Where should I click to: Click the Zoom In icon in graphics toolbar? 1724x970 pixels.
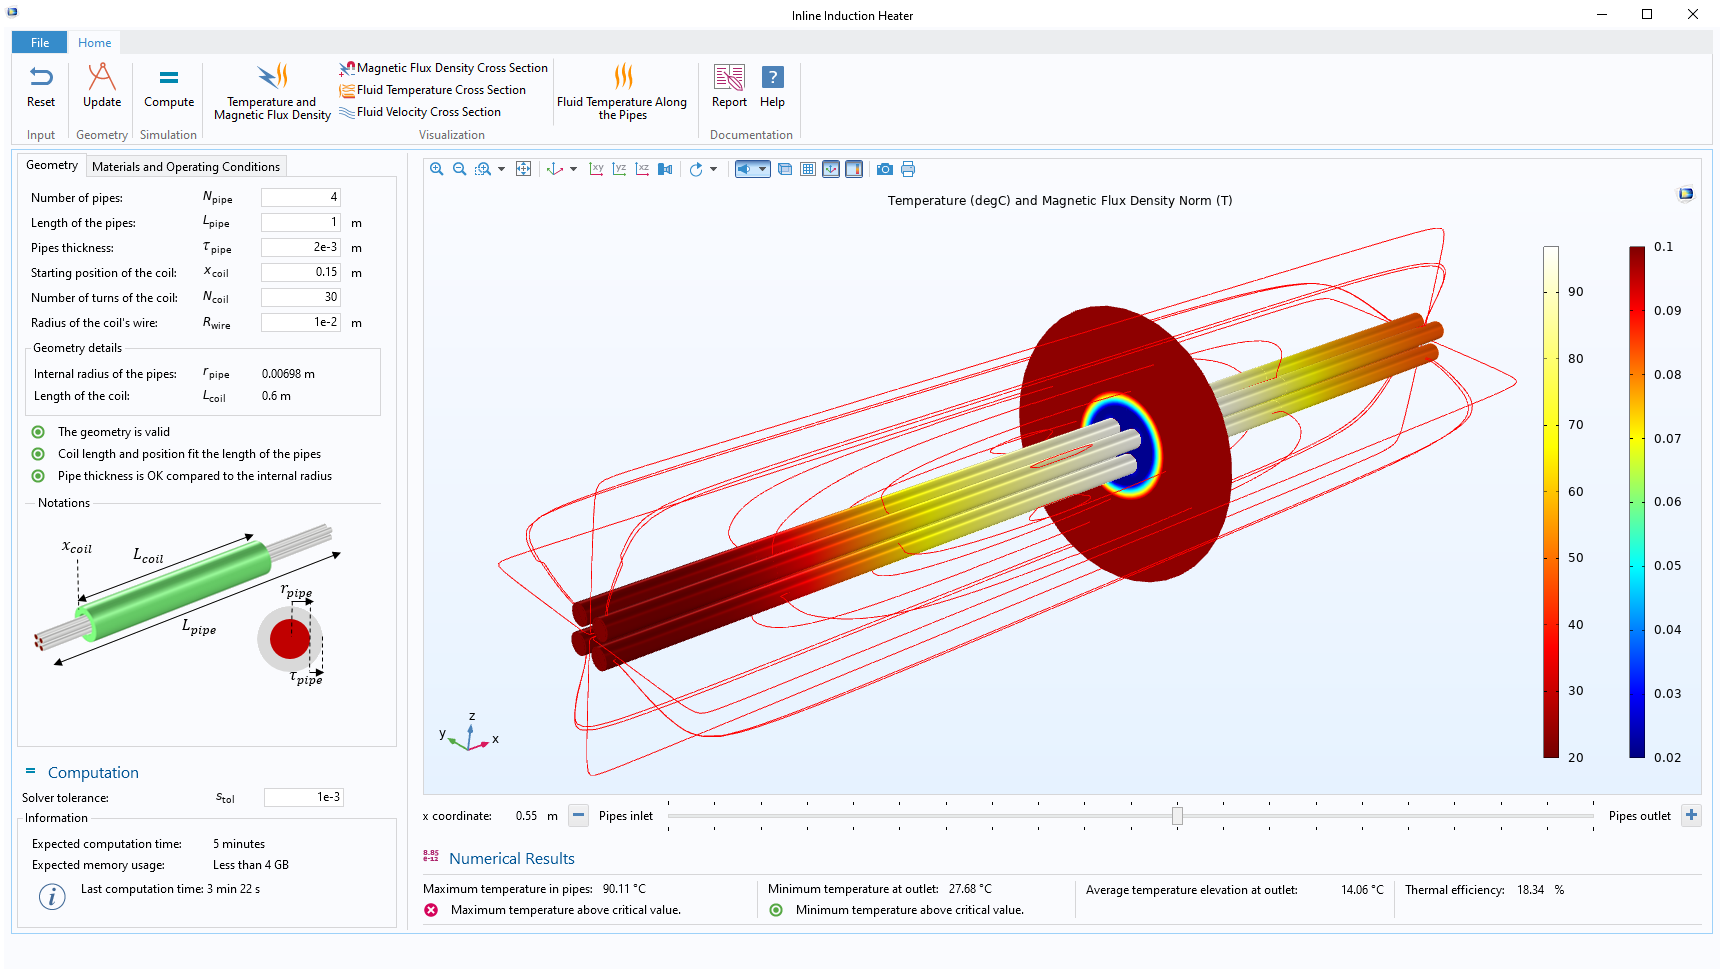(x=436, y=169)
